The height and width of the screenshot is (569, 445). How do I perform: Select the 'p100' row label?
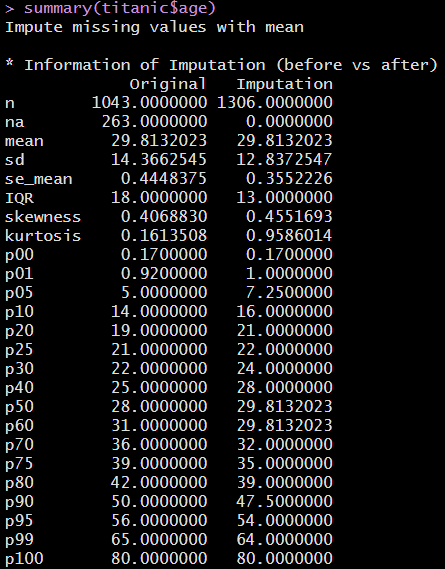coord(24,558)
